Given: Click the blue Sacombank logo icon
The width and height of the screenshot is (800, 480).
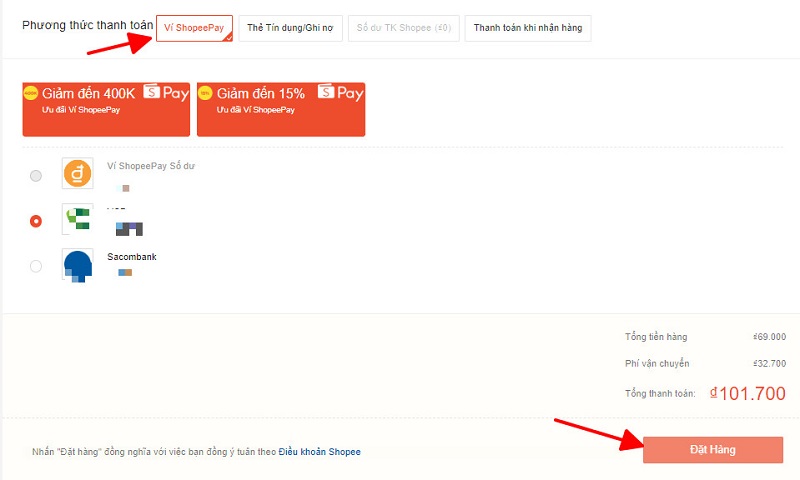Looking at the screenshot, I should (77, 264).
